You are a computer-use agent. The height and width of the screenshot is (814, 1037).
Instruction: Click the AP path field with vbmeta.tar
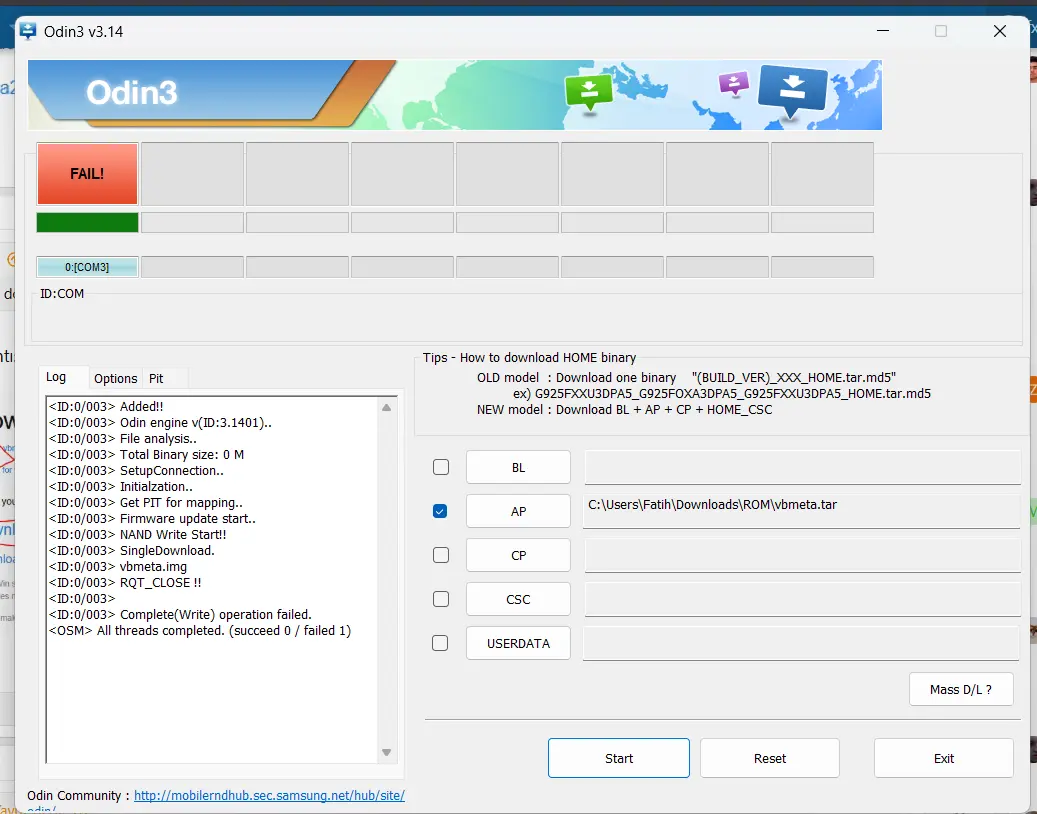802,511
